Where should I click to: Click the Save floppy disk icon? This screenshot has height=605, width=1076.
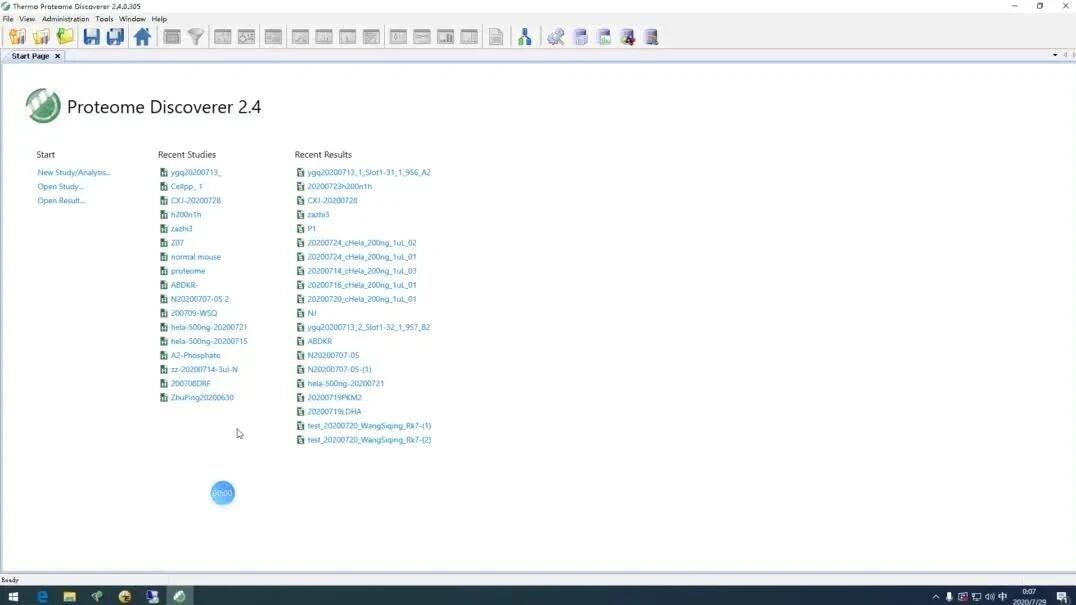(x=91, y=37)
